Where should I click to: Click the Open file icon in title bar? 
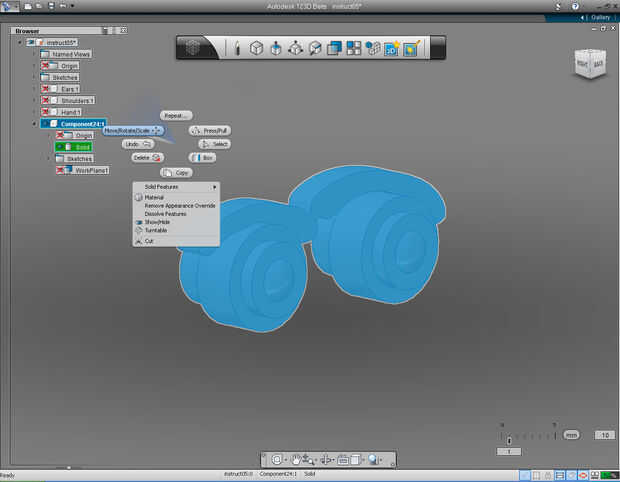coord(39,6)
